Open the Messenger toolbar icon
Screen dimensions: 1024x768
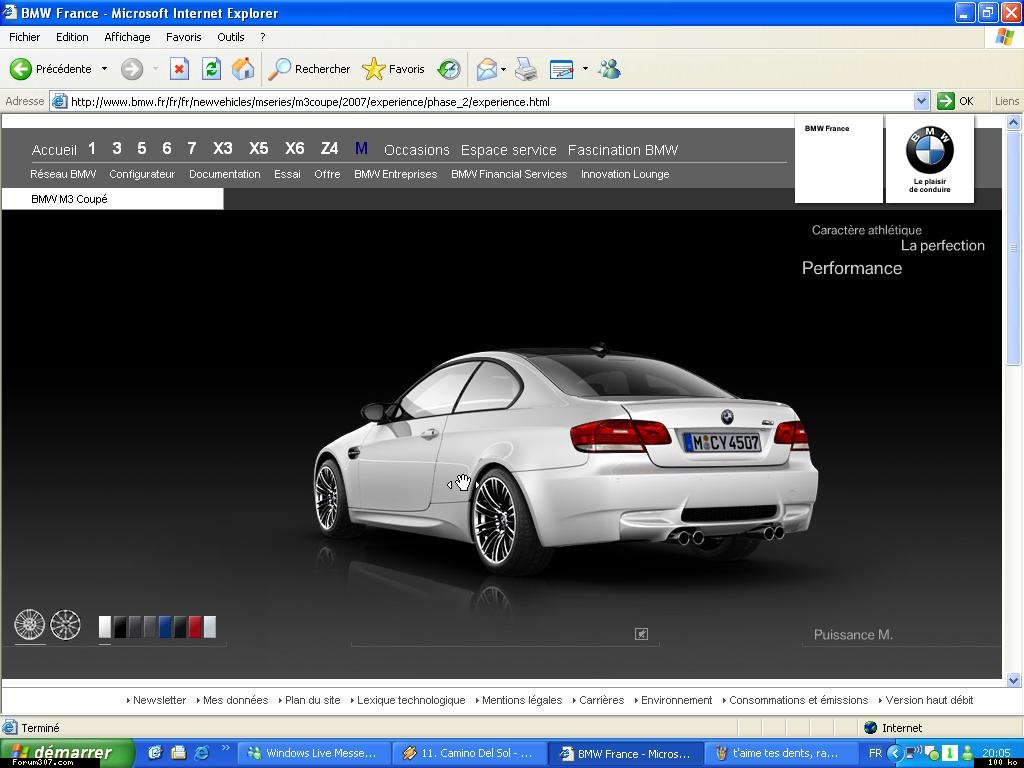pos(609,69)
